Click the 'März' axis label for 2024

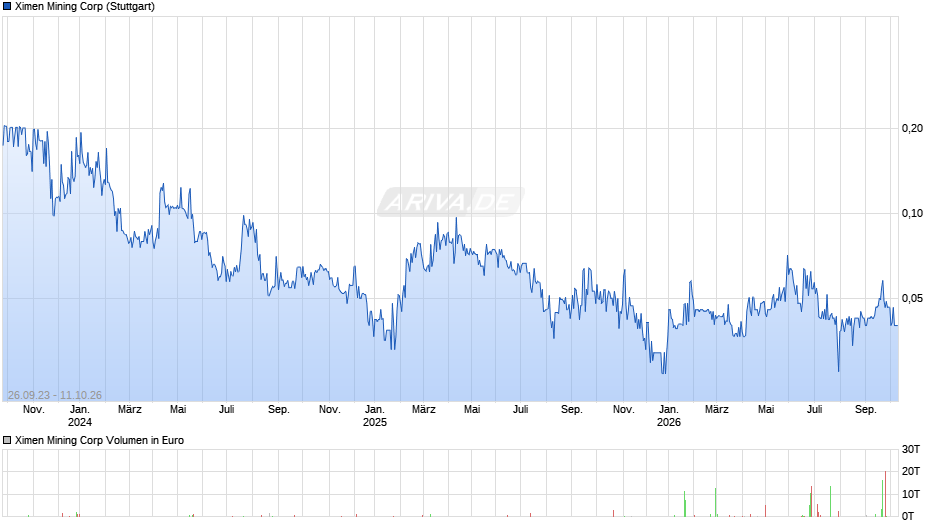129,410
